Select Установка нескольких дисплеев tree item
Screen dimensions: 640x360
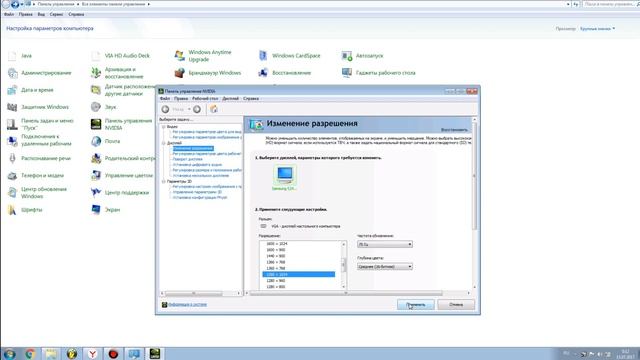(201, 176)
